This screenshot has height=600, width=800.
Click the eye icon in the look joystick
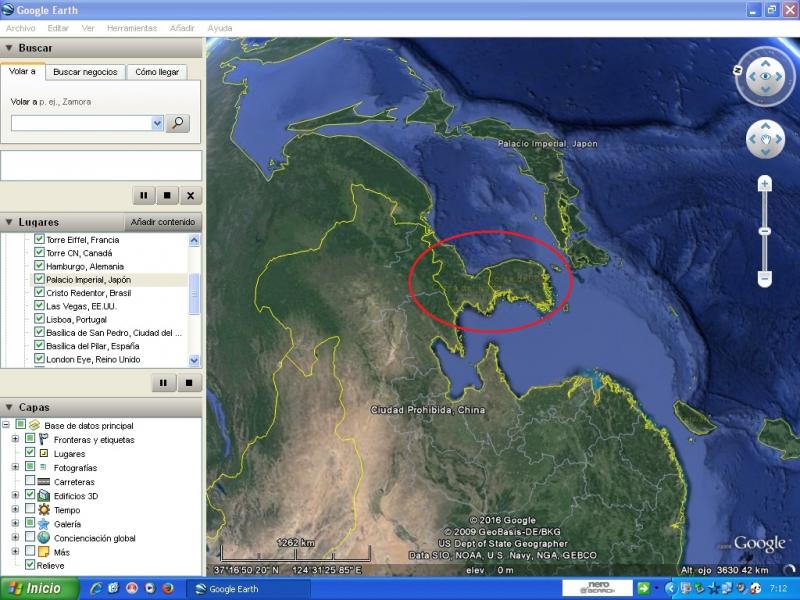[x=765, y=77]
